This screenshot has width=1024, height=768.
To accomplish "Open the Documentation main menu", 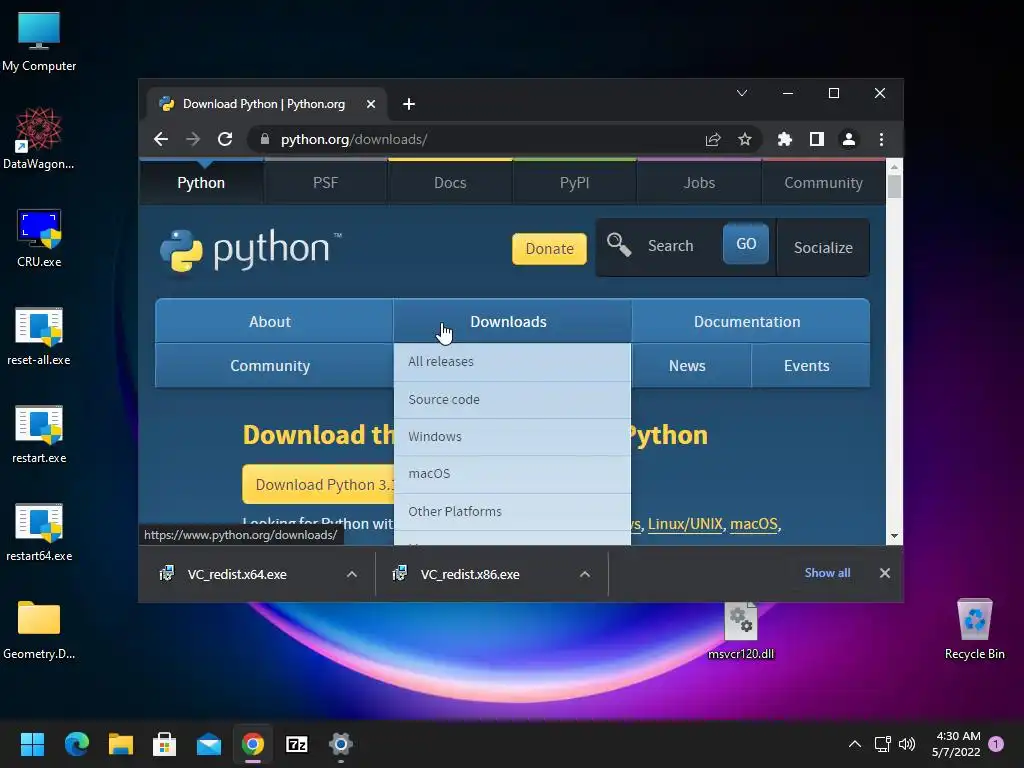I will pyautogui.click(x=750, y=321).
